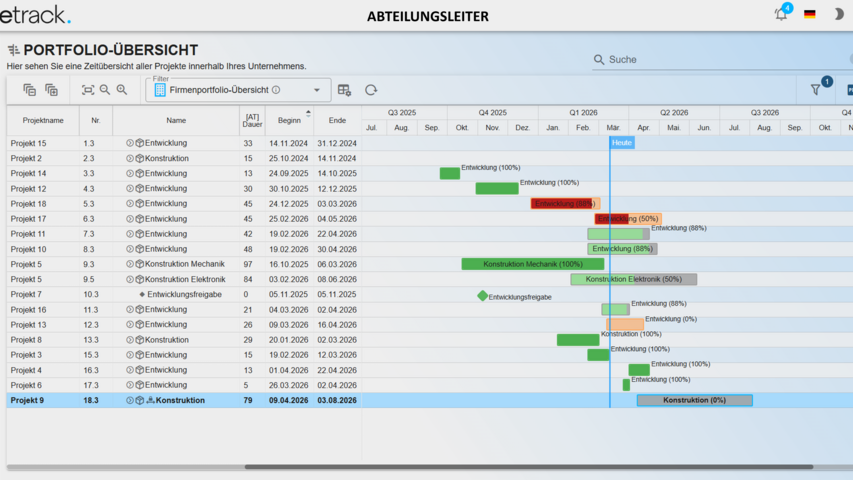Refresh the portfolio overview

click(x=371, y=90)
